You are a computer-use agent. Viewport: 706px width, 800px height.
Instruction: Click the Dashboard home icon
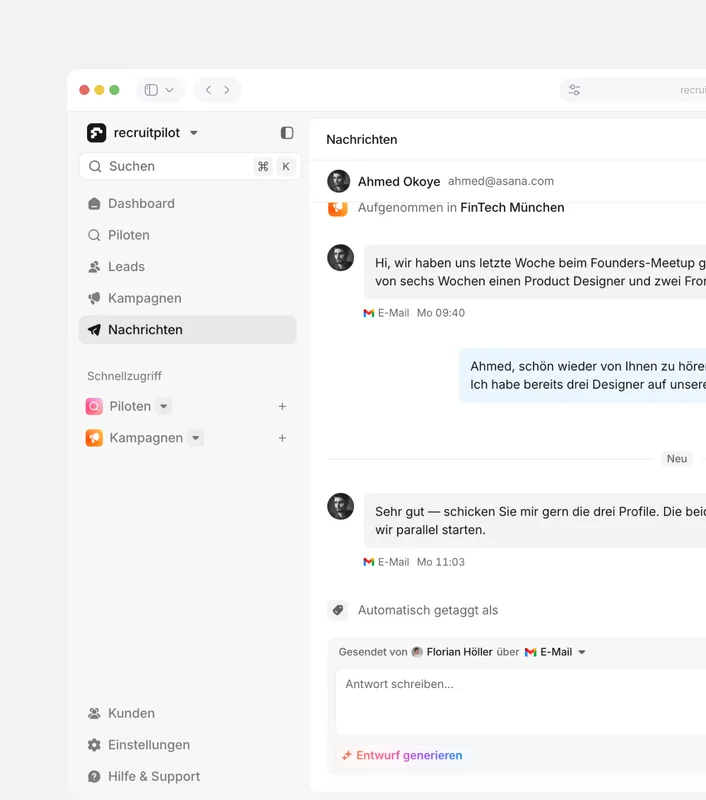94,204
